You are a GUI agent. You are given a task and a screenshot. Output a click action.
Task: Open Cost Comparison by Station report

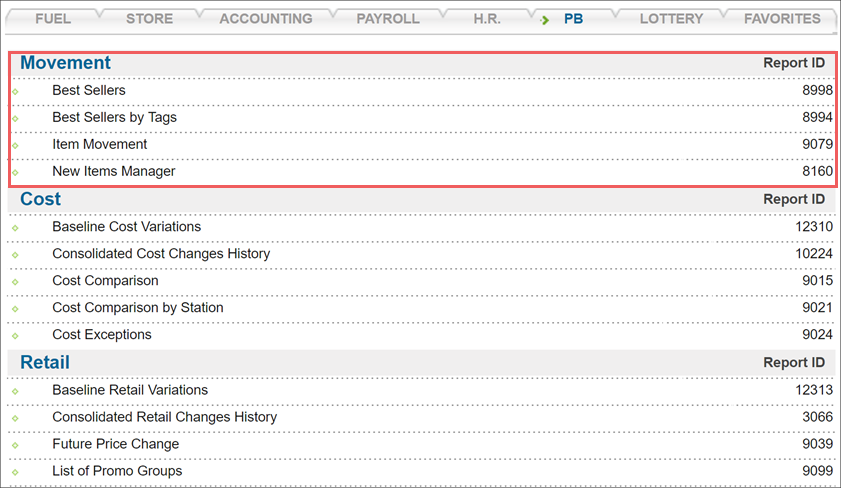tap(138, 308)
